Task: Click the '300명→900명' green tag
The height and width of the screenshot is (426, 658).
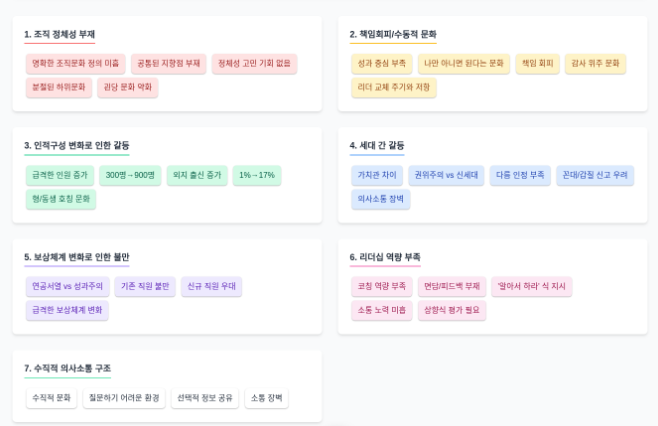Action: click(130, 175)
